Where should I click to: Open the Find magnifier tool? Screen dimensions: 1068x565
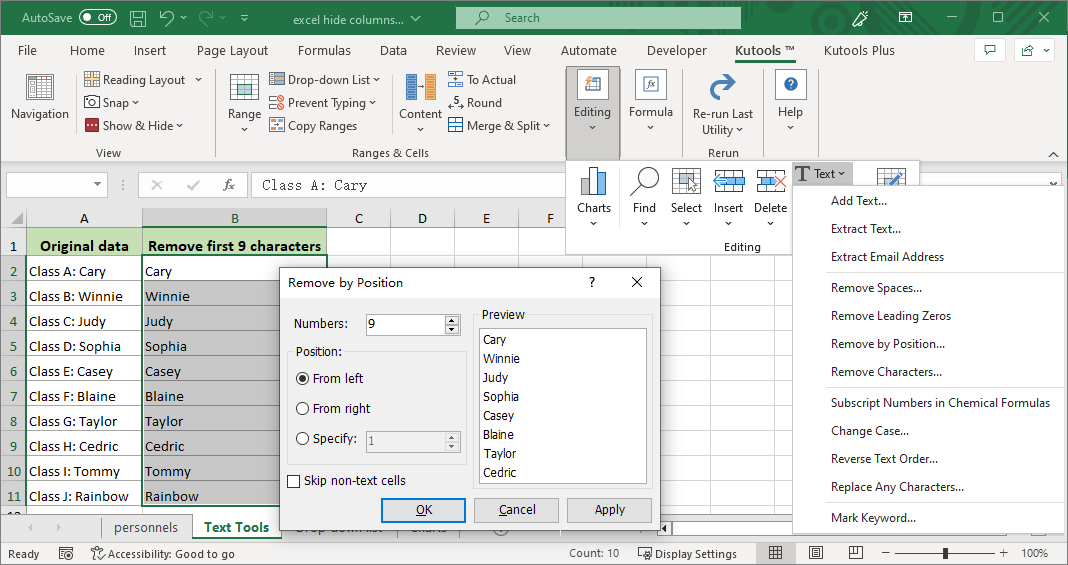pos(644,182)
